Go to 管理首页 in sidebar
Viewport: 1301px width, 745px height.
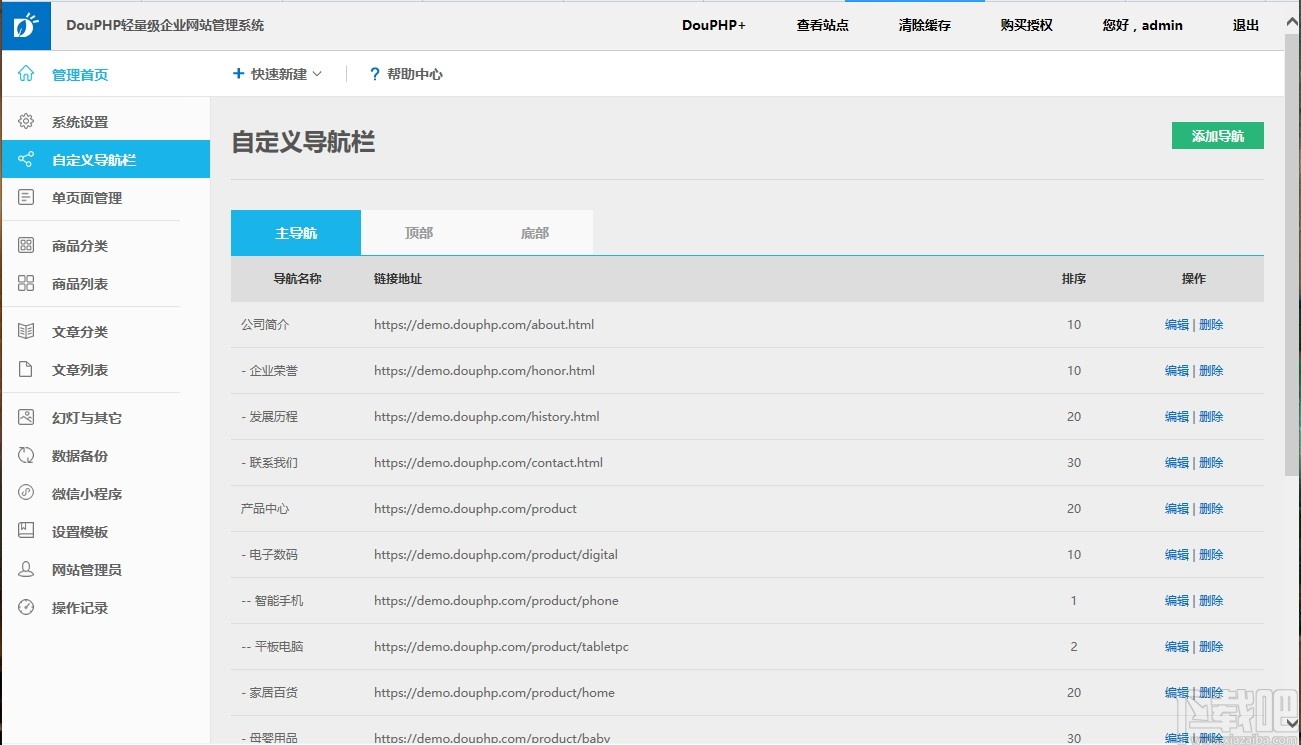coord(80,75)
